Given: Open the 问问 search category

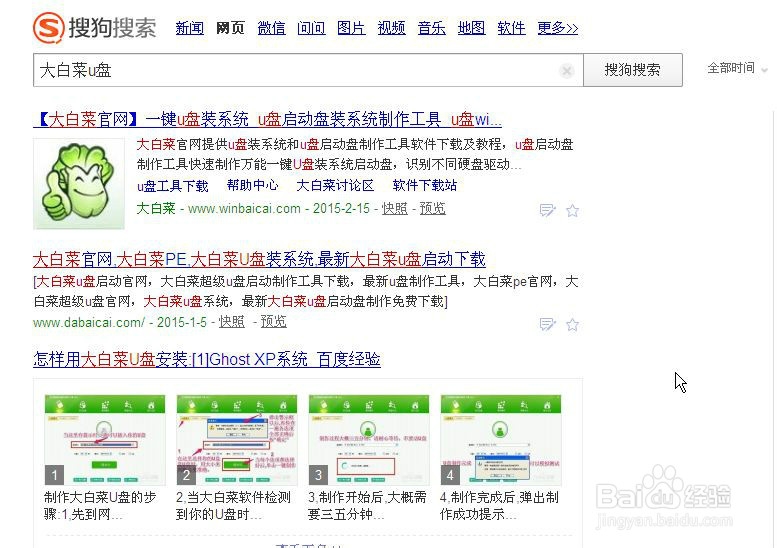Looking at the screenshot, I should pos(311,28).
